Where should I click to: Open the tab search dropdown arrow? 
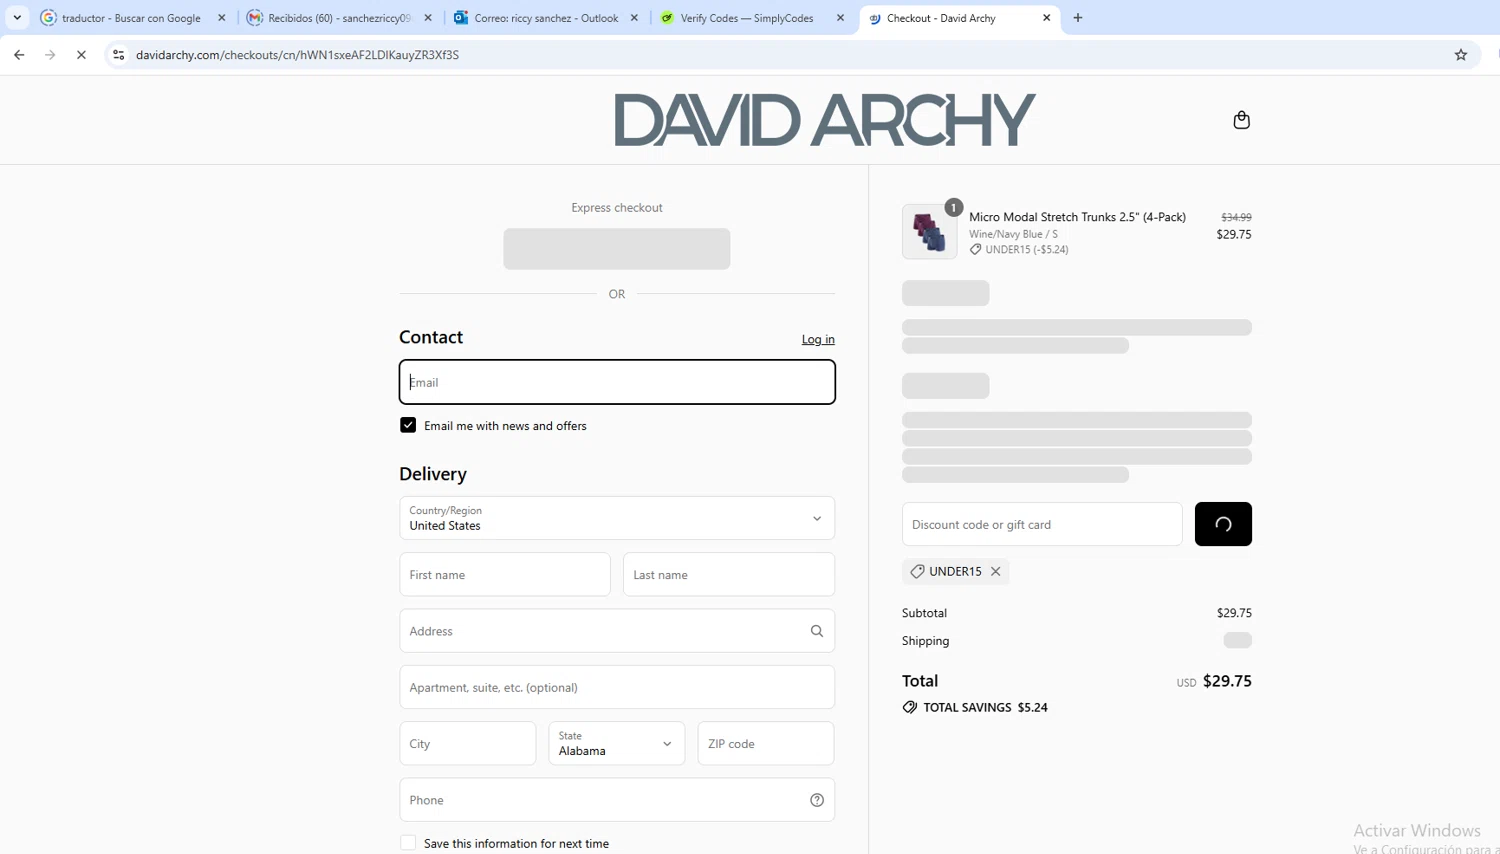tap(17, 18)
